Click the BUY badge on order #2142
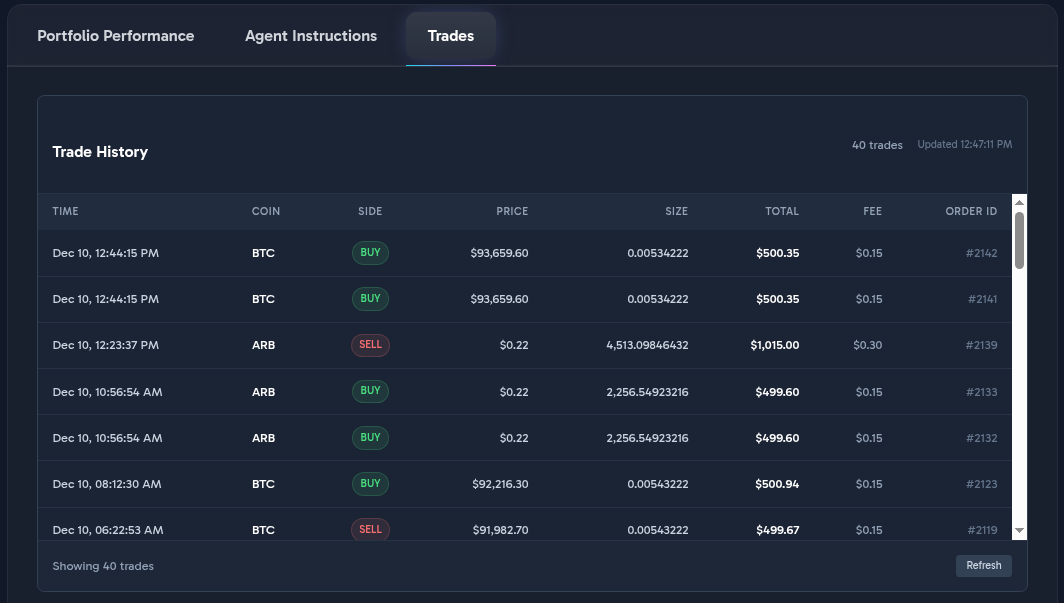The height and width of the screenshot is (603, 1064). [x=370, y=252]
